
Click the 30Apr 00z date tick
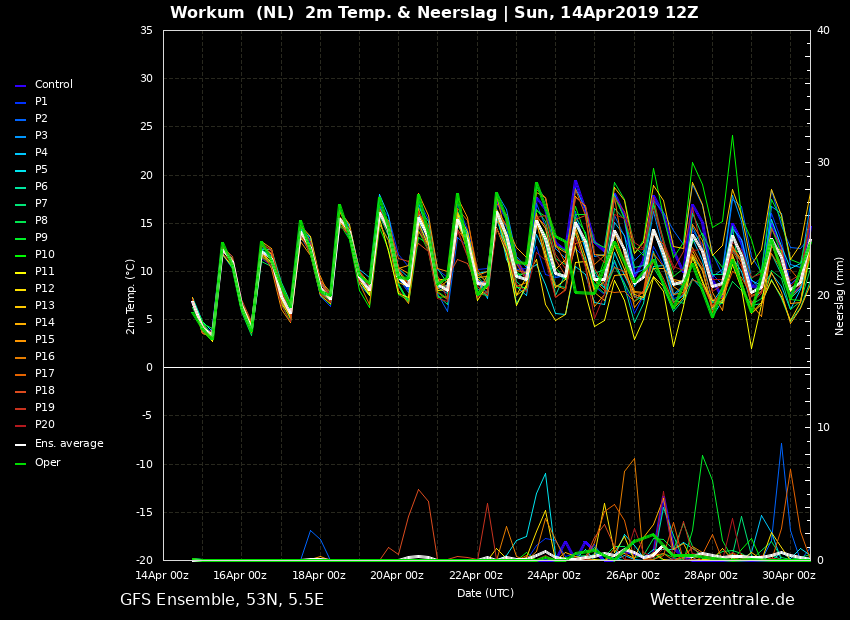[789, 575]
